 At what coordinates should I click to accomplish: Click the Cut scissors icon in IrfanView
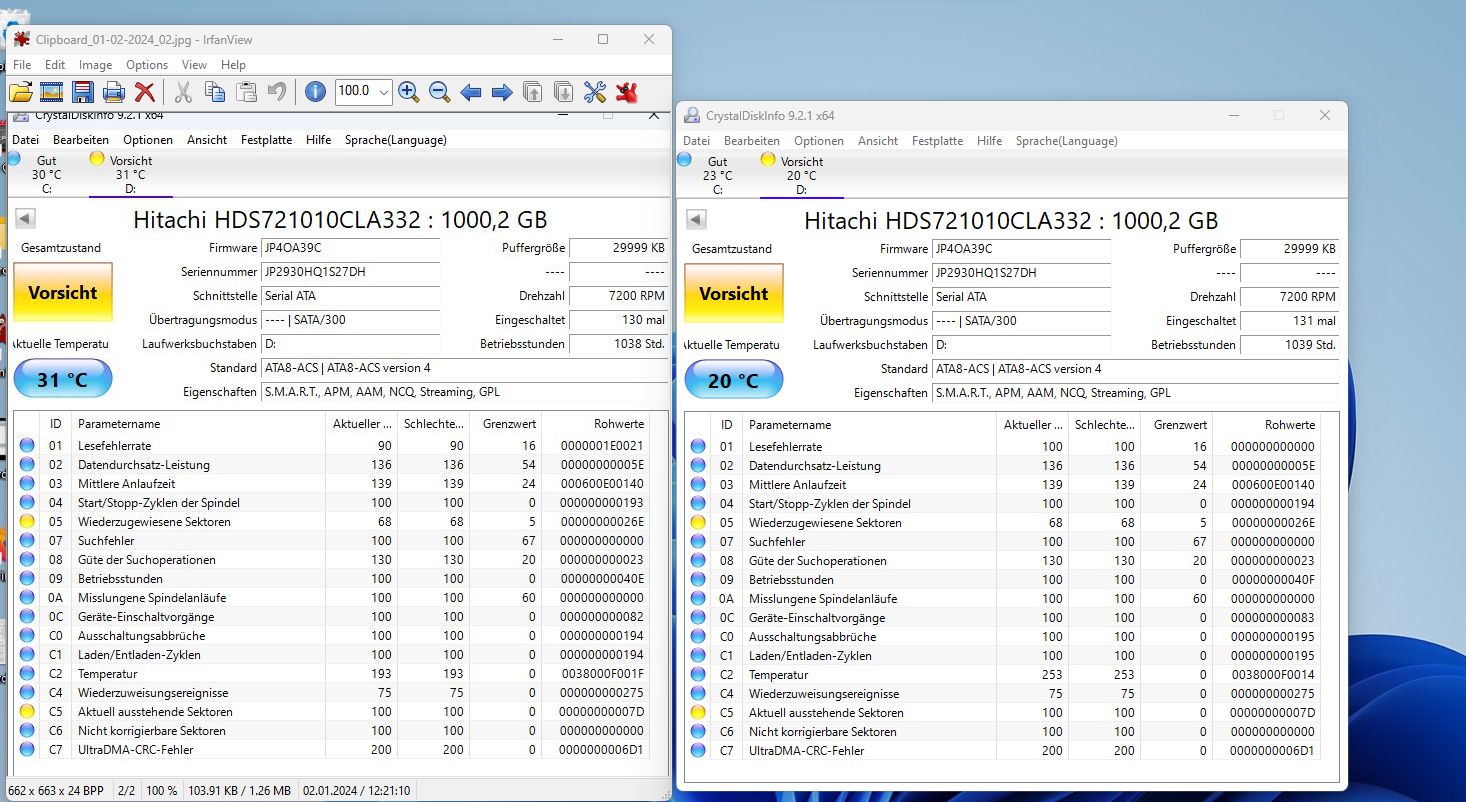point(183,92)
